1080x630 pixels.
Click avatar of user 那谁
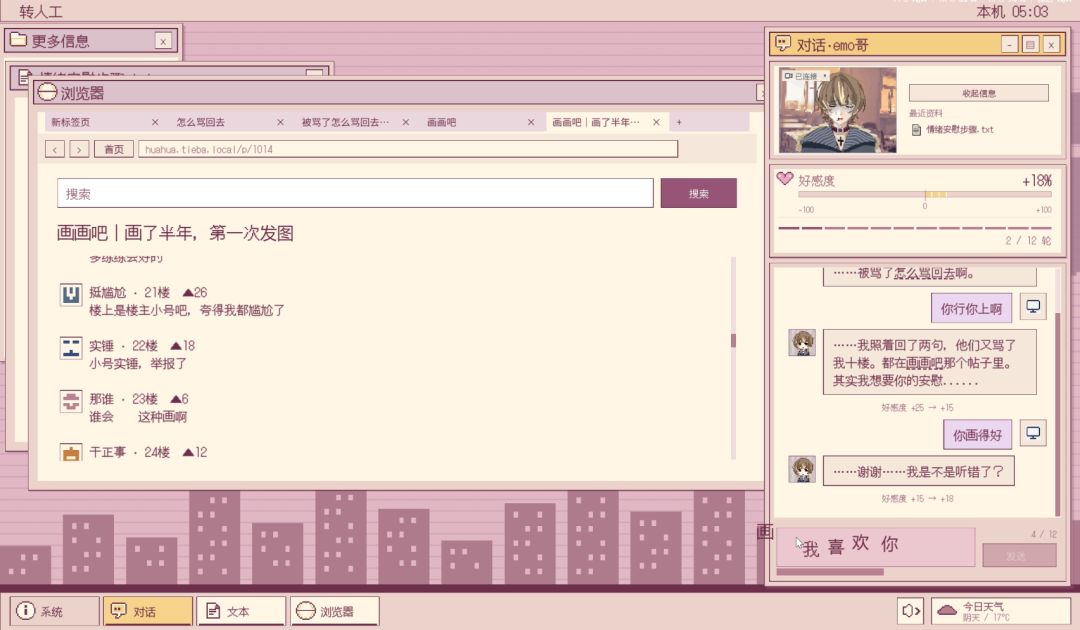[71, 401]
